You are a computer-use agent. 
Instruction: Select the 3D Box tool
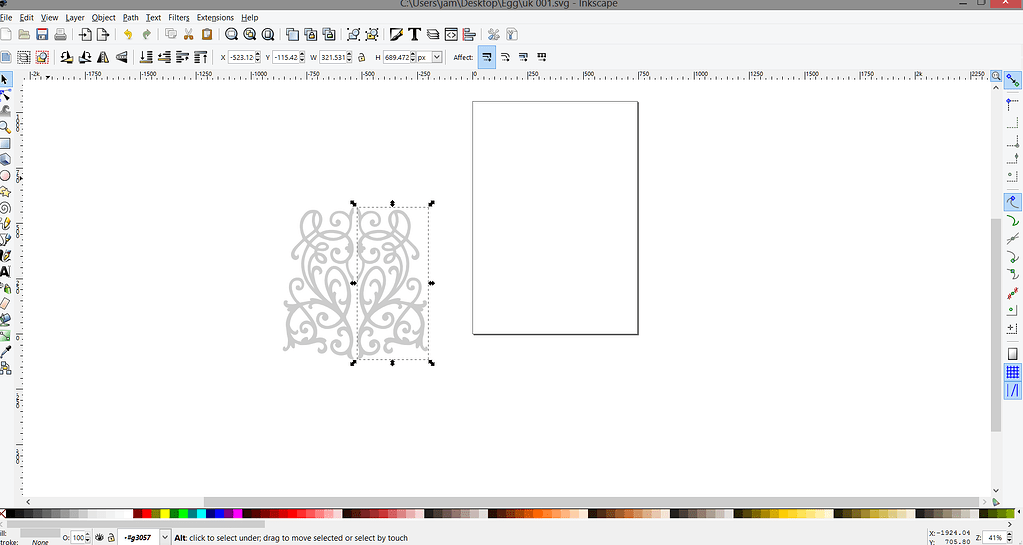click(x=5, y=159)
